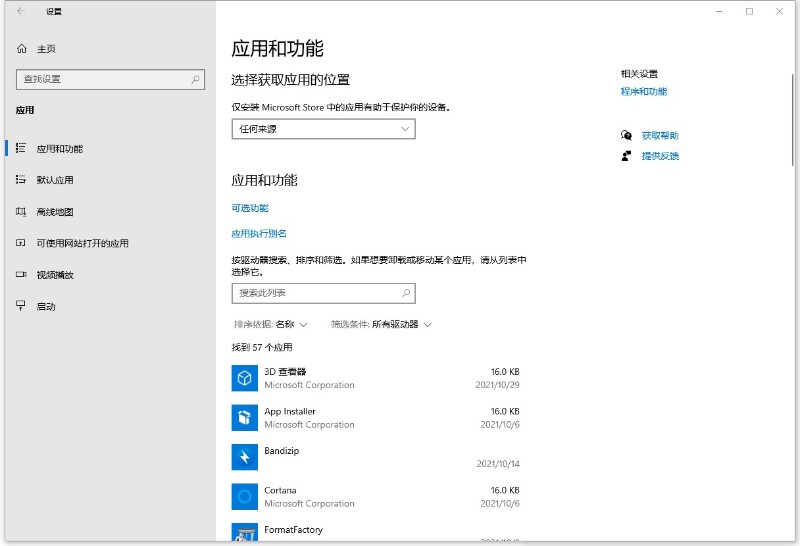Open 程序和功能 related settings link

[x=643, y=92]
